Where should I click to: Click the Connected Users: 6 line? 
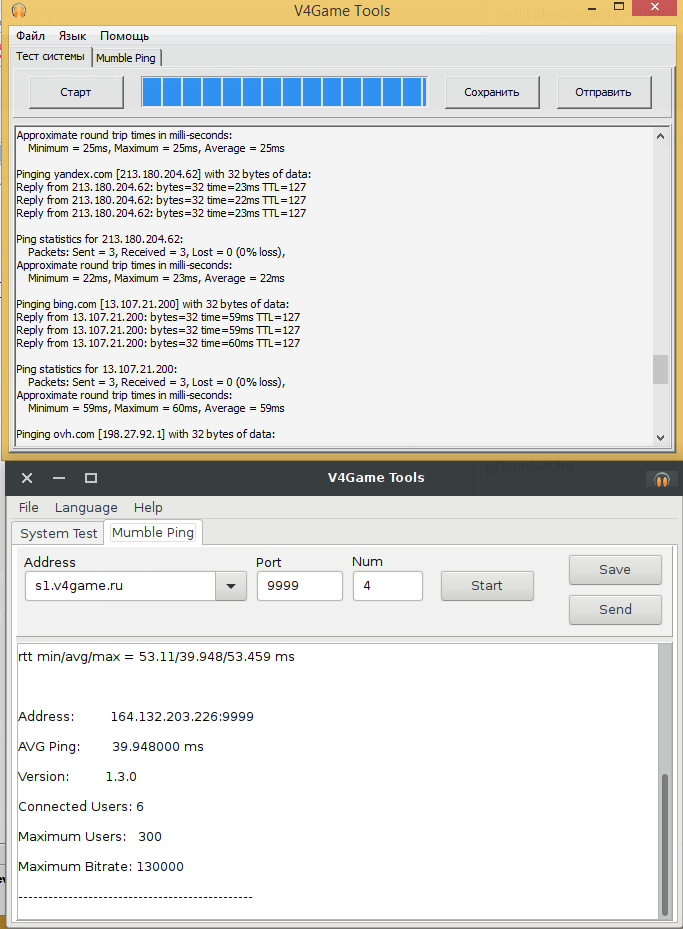[81, 807]
